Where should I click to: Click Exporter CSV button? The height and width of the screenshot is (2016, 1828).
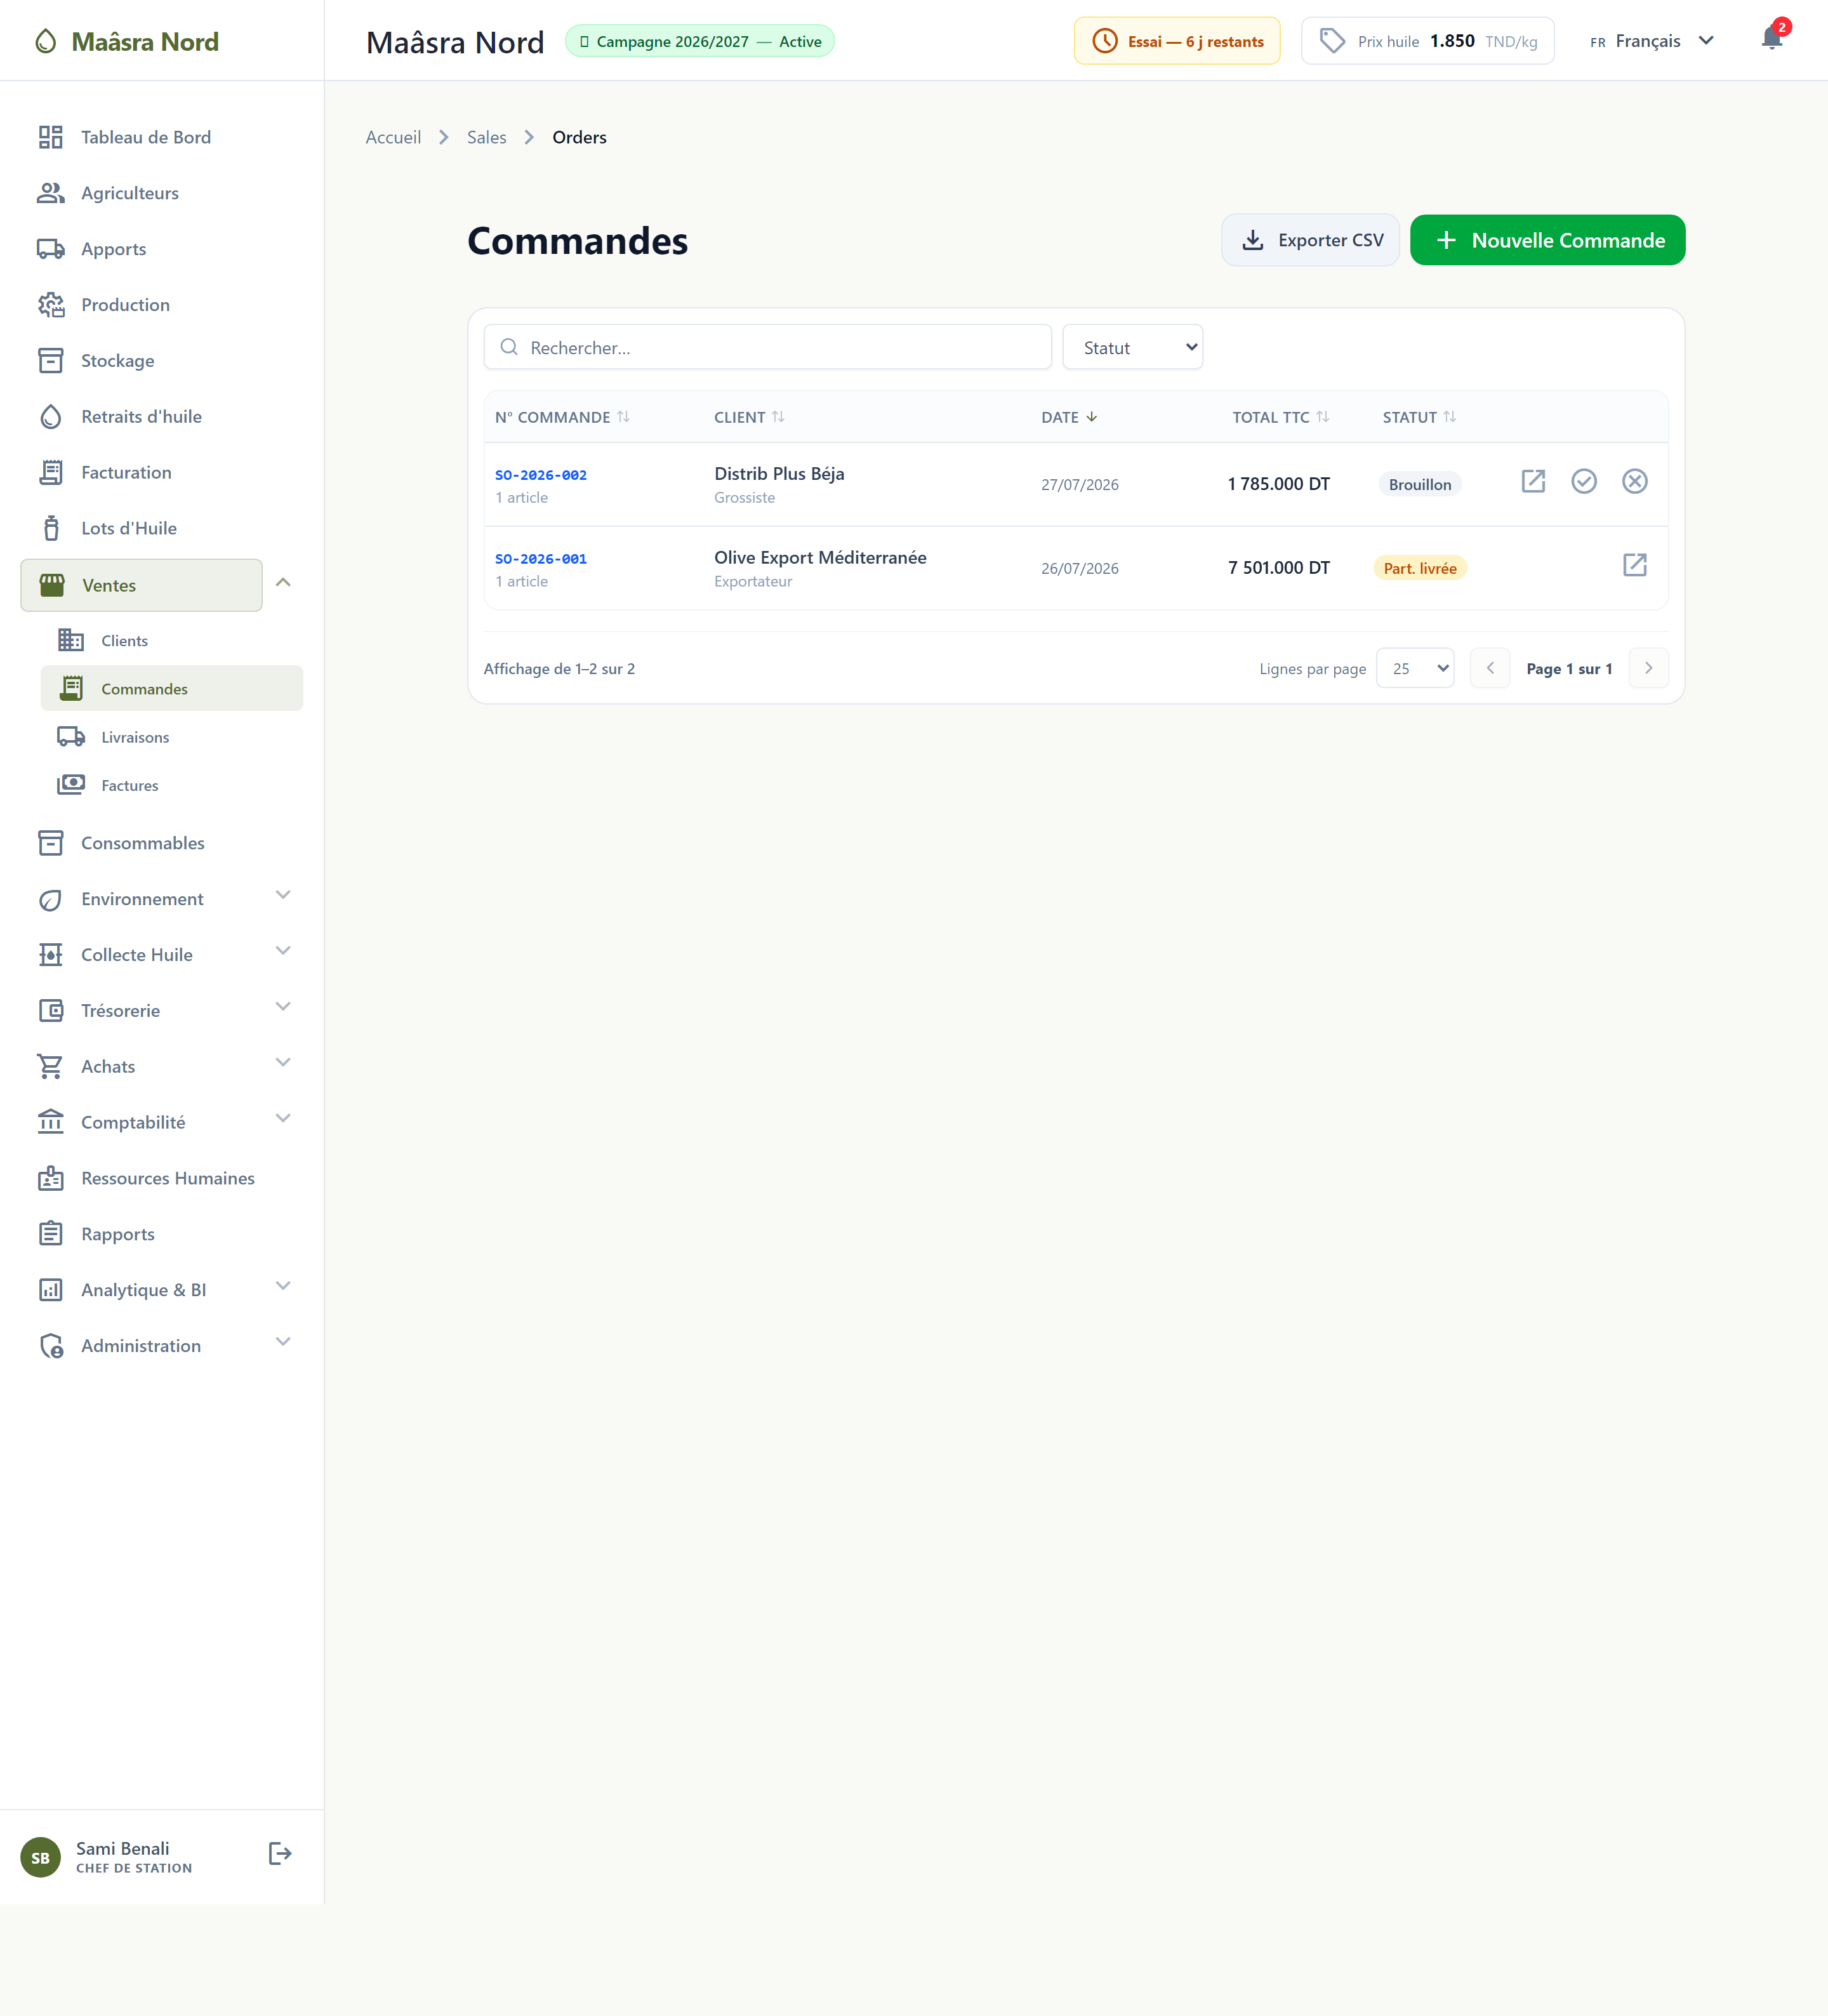point(1310,240)
